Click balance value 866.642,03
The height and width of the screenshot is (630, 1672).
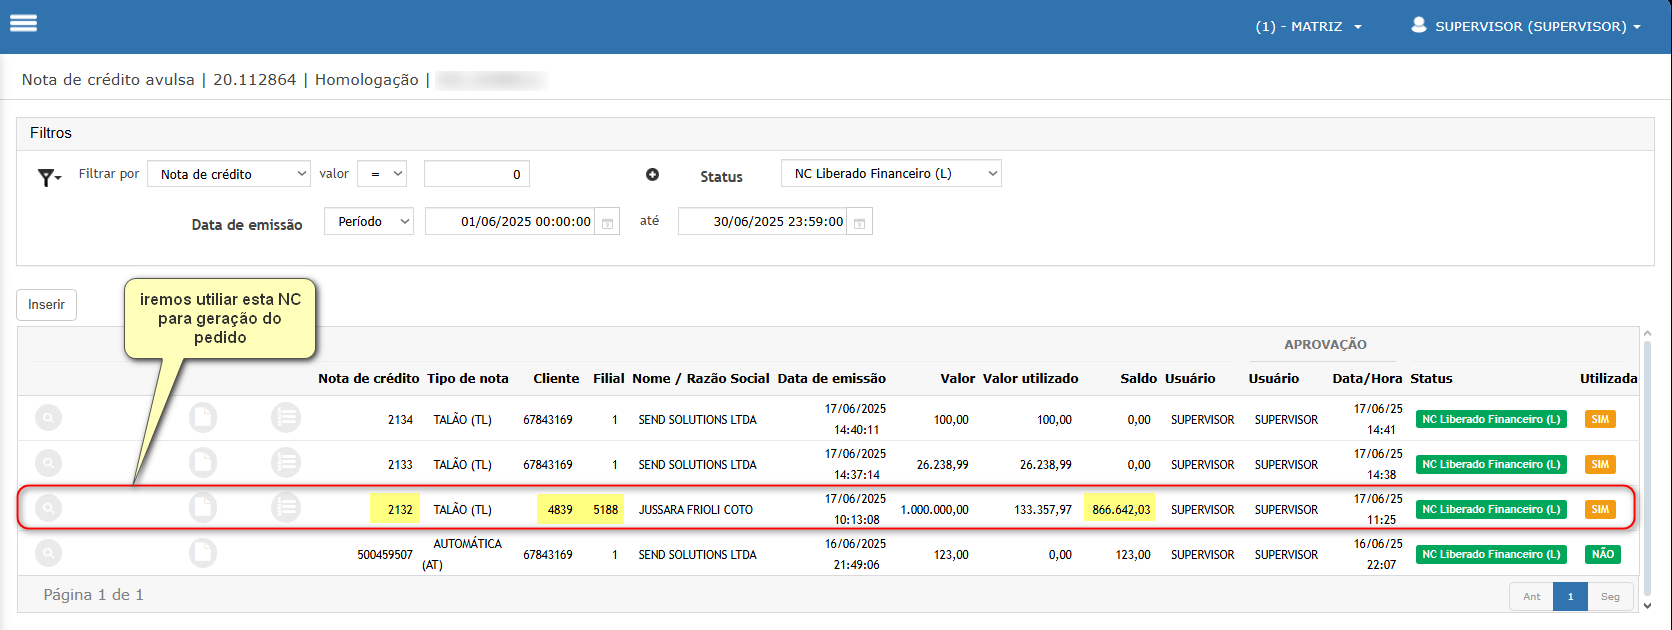pyautogui.click(x=1121, y=510)
